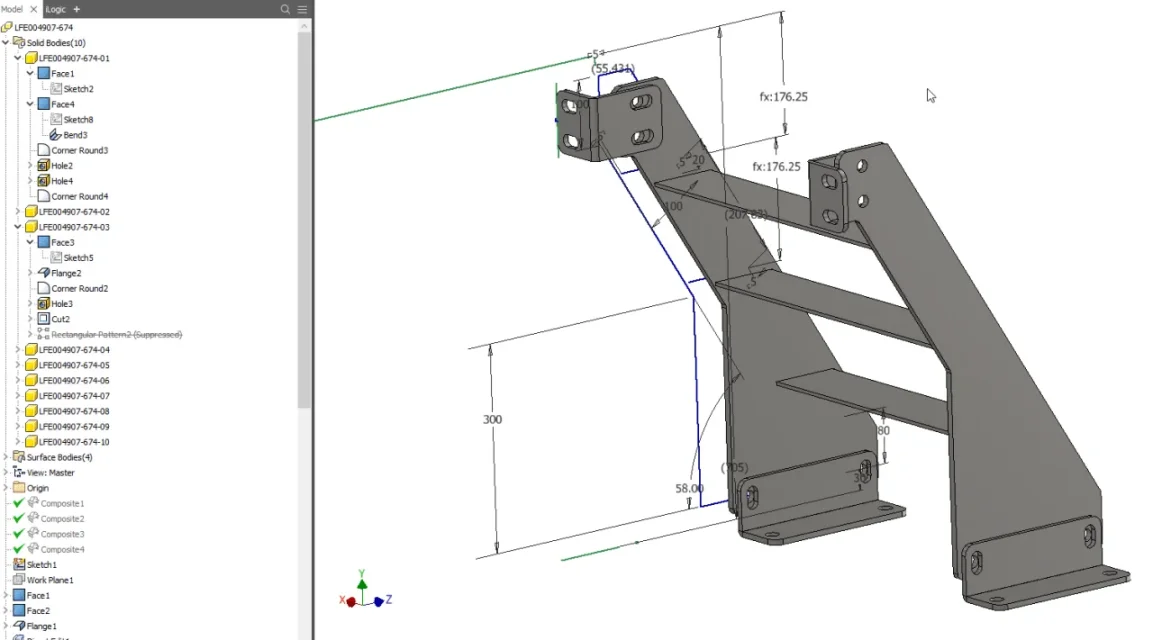1171x640 pixels.
Task: Expand the Origin folder
Action: (5, 488)
